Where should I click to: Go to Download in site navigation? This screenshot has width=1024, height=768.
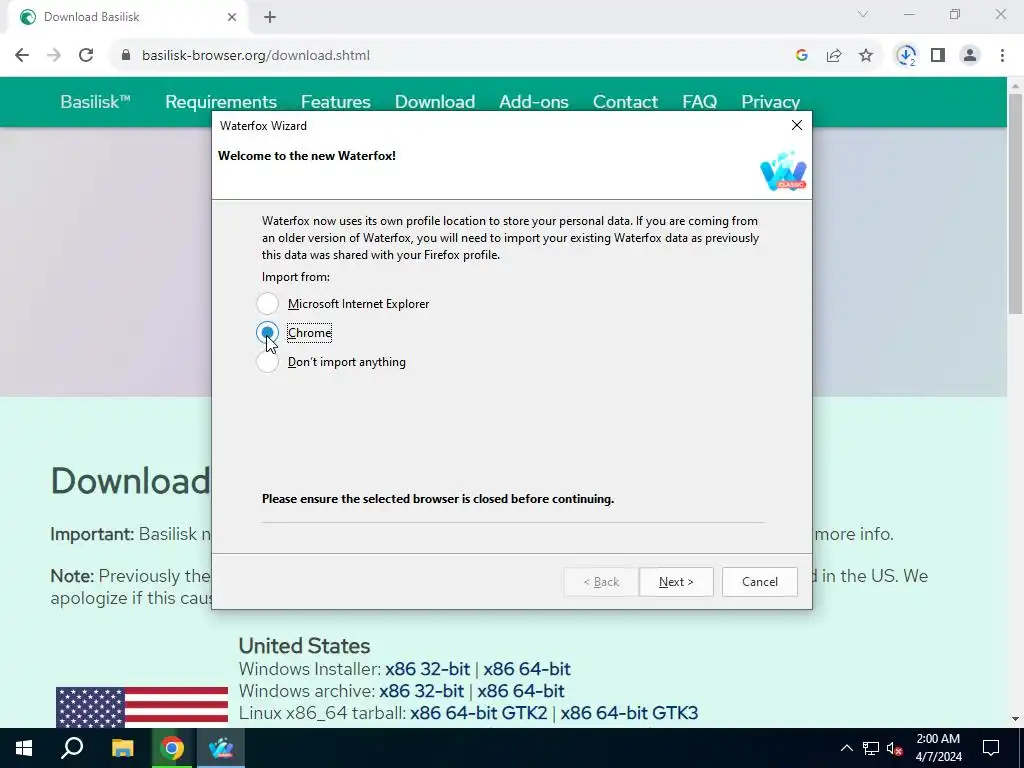(435, 102)
